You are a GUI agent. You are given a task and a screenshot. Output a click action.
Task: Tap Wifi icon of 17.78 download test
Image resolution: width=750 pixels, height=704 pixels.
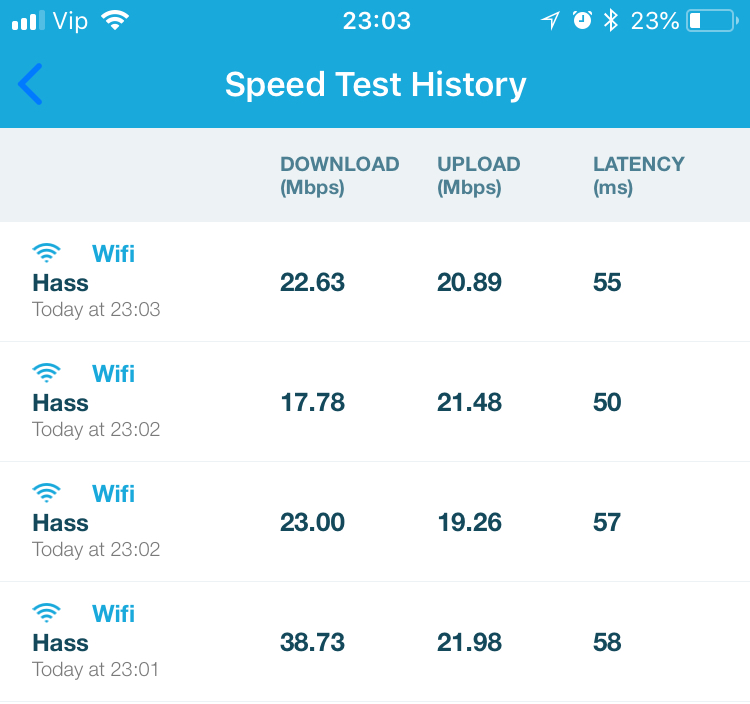coord(46,373)
